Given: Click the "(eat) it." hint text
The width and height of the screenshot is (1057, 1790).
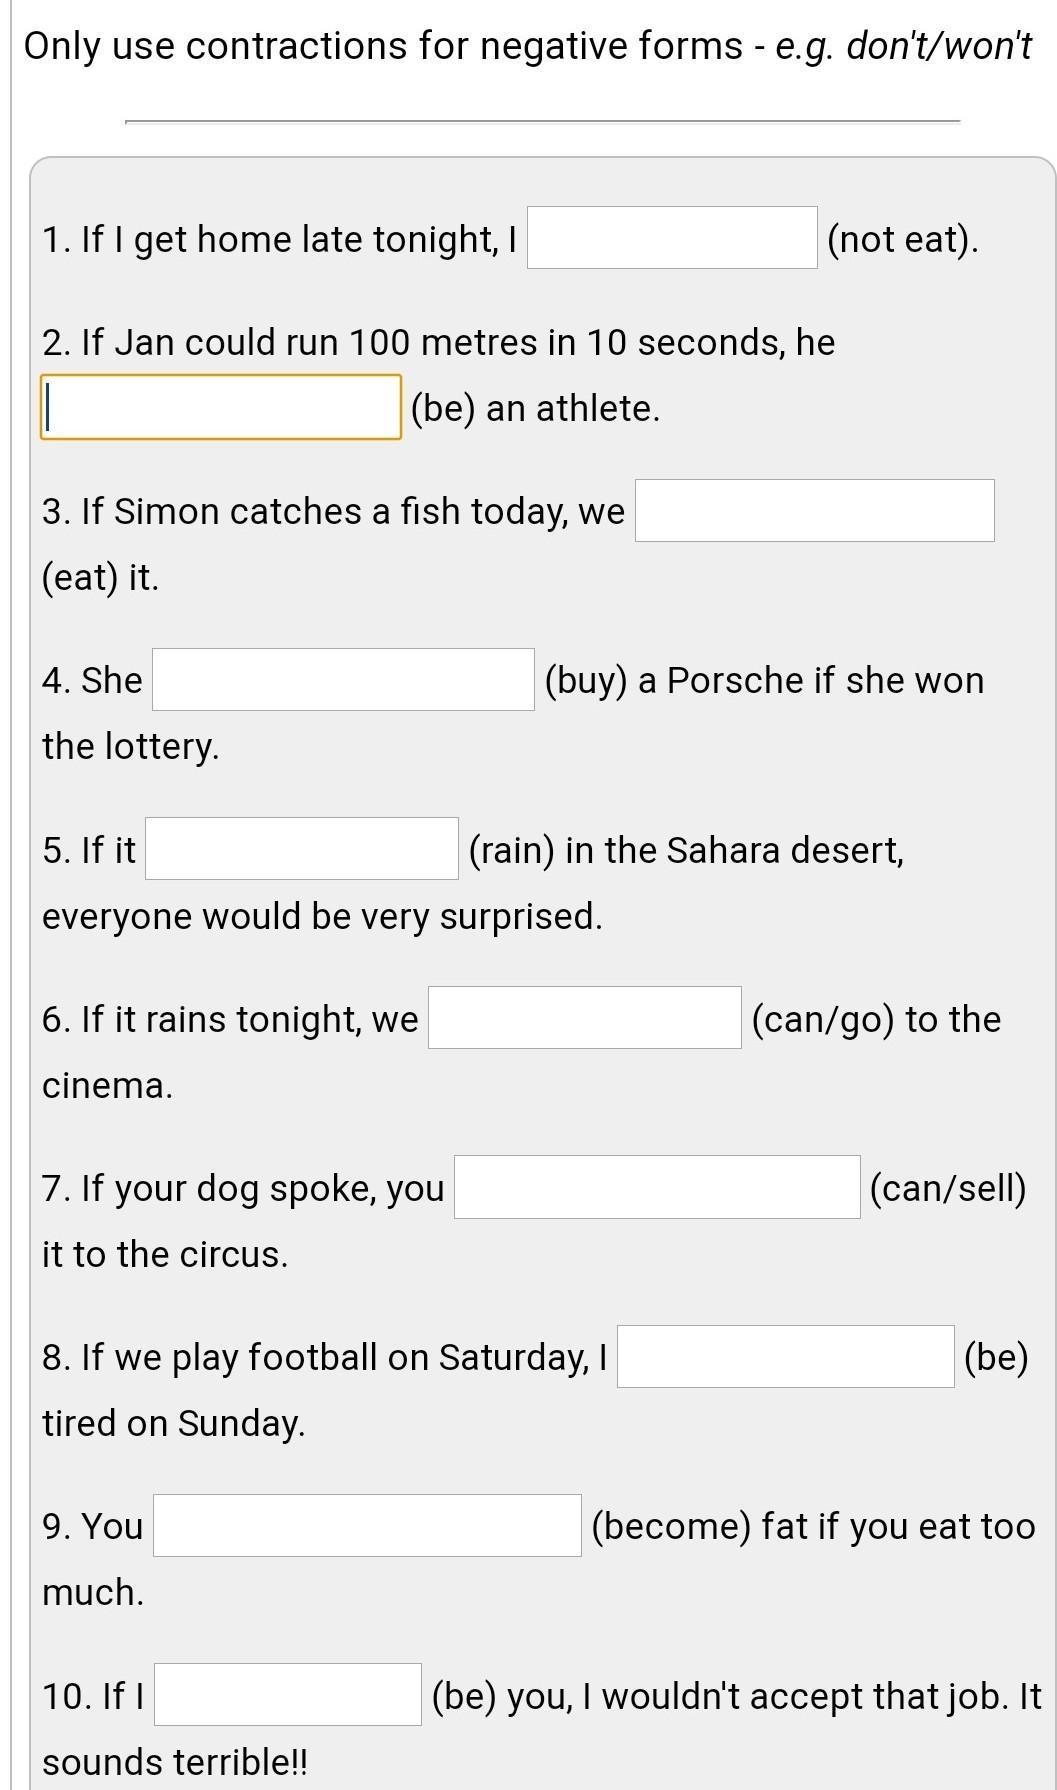Looking at the screenshot, I should click(x=100, y=577).
